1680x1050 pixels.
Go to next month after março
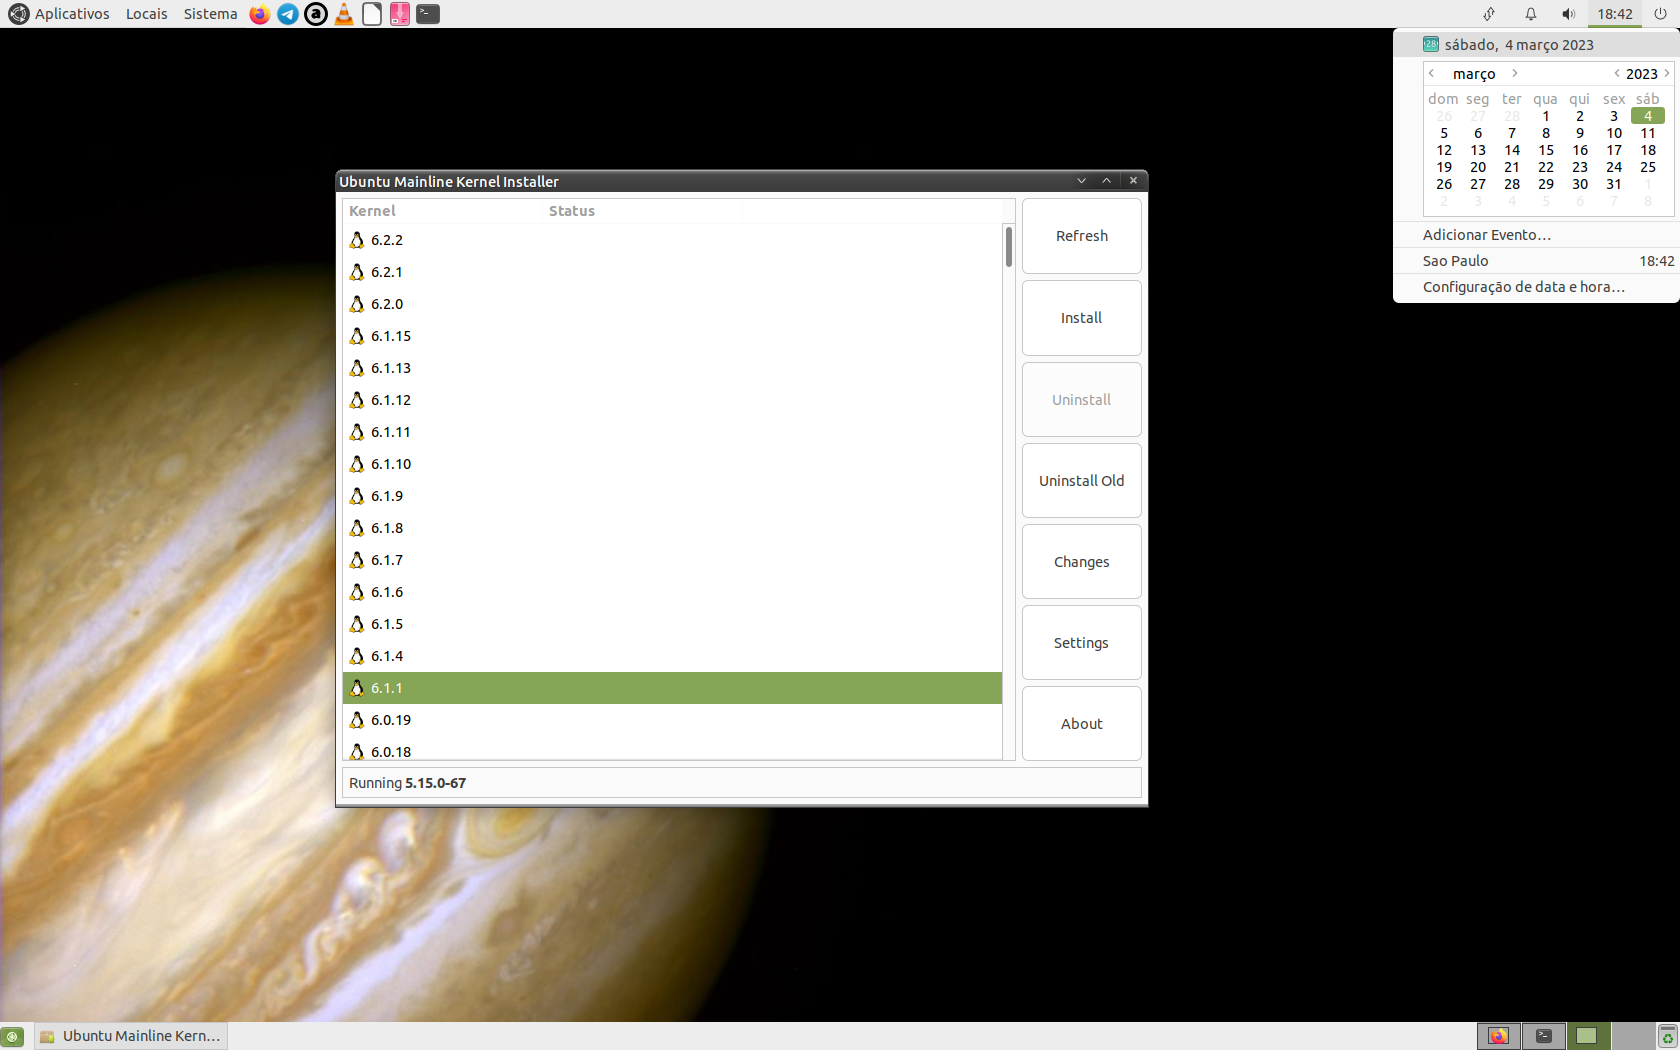[1515, 73]
